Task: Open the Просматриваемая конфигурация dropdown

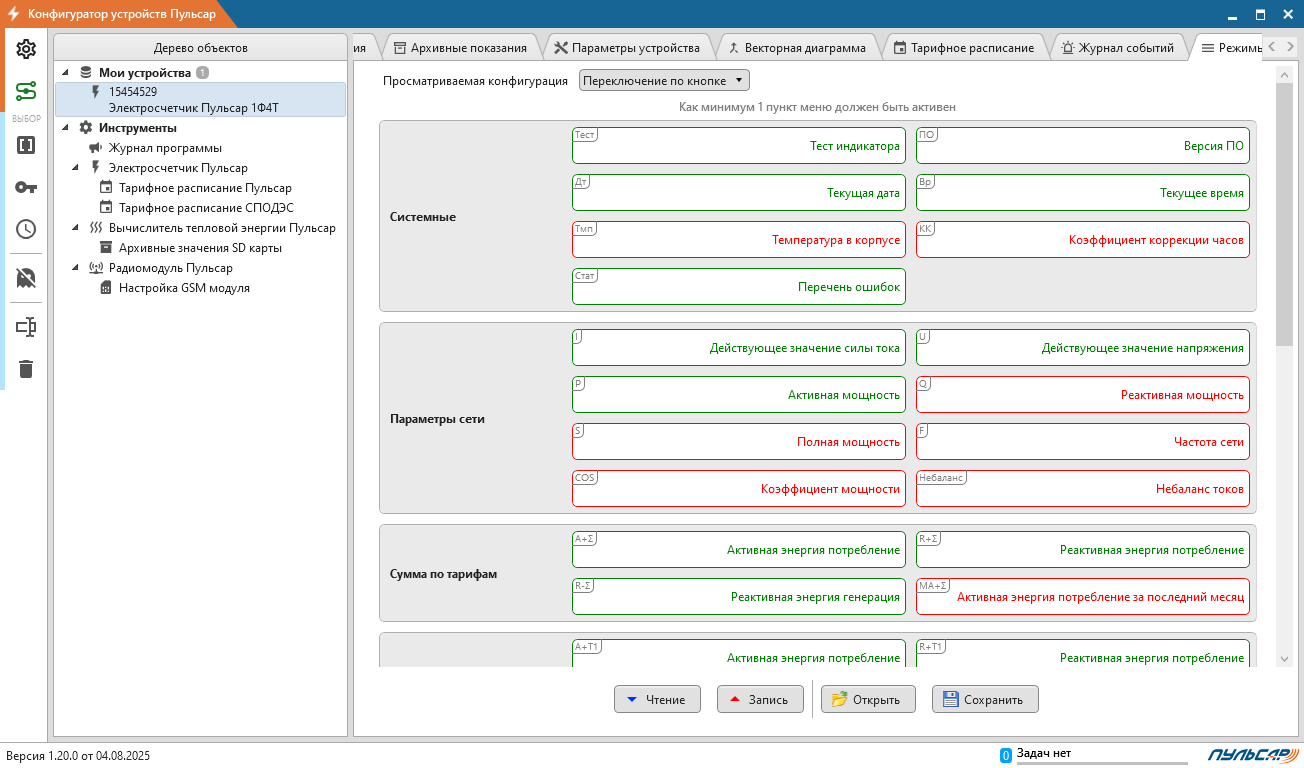Action: coord(664,80)
